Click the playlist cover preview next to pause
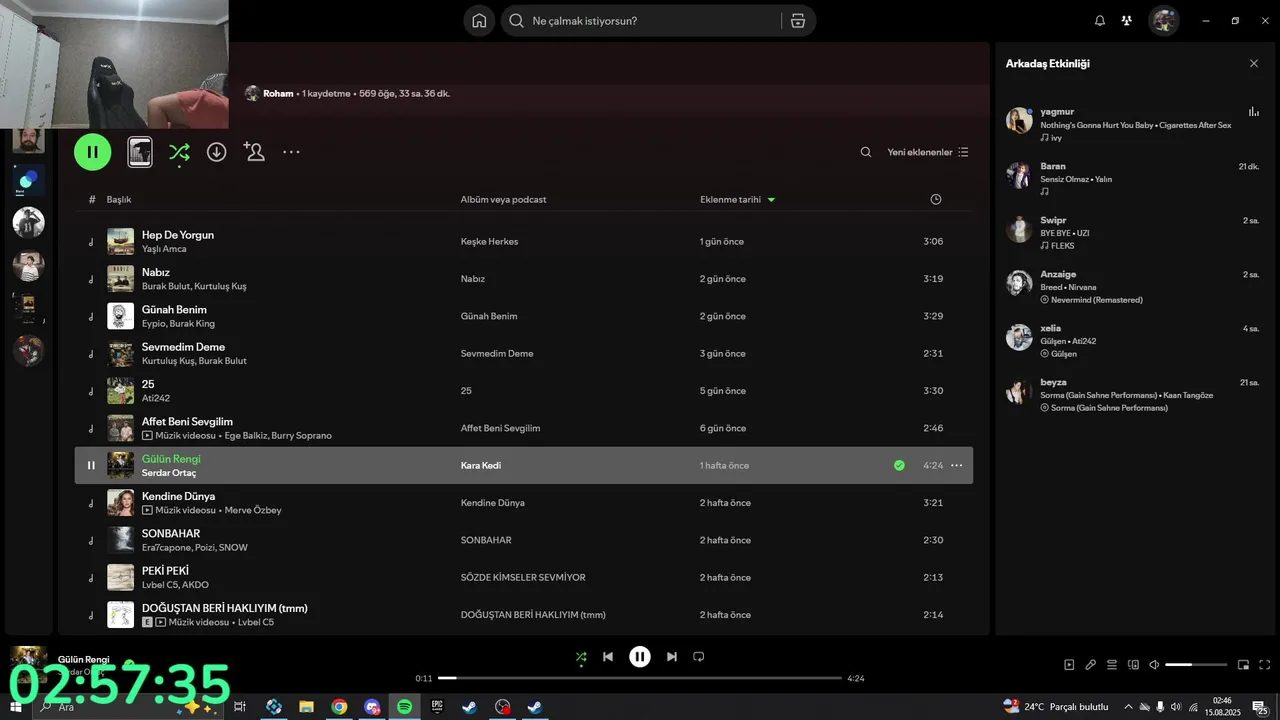The image size is (1280, 720). pyautogui.click(x=140, y=152)
